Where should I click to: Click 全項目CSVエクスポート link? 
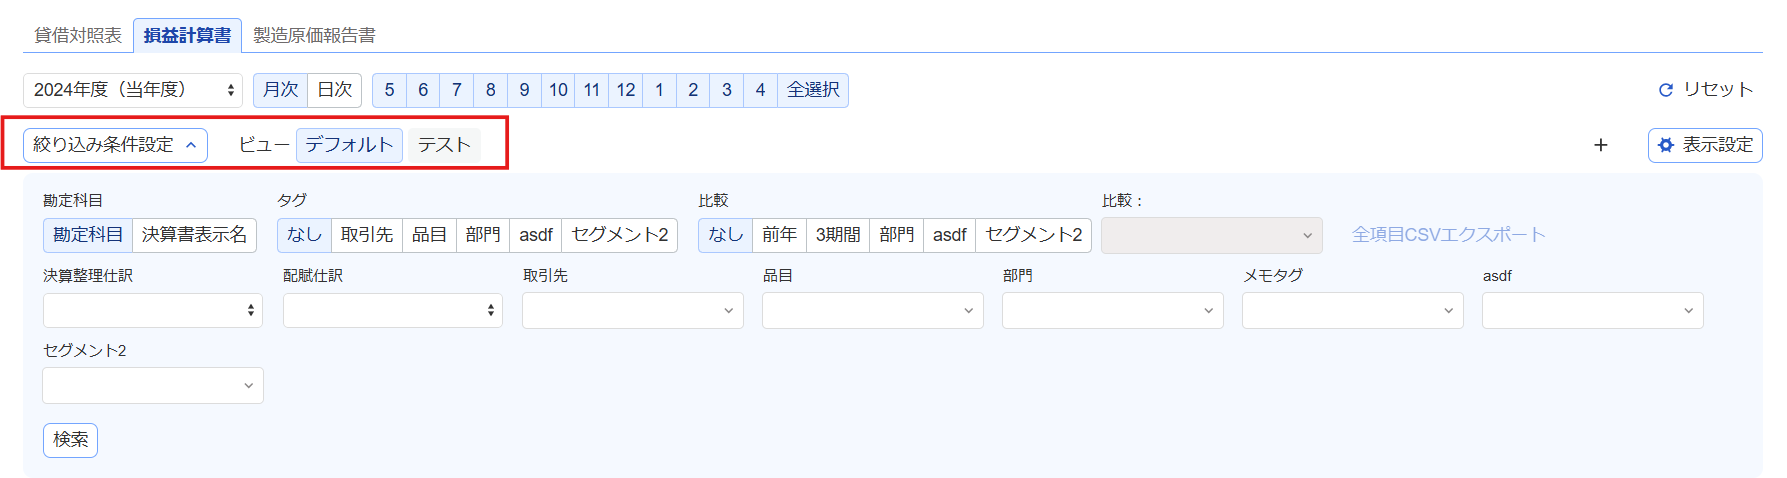pyautogui.click(x=1449, y=235)
